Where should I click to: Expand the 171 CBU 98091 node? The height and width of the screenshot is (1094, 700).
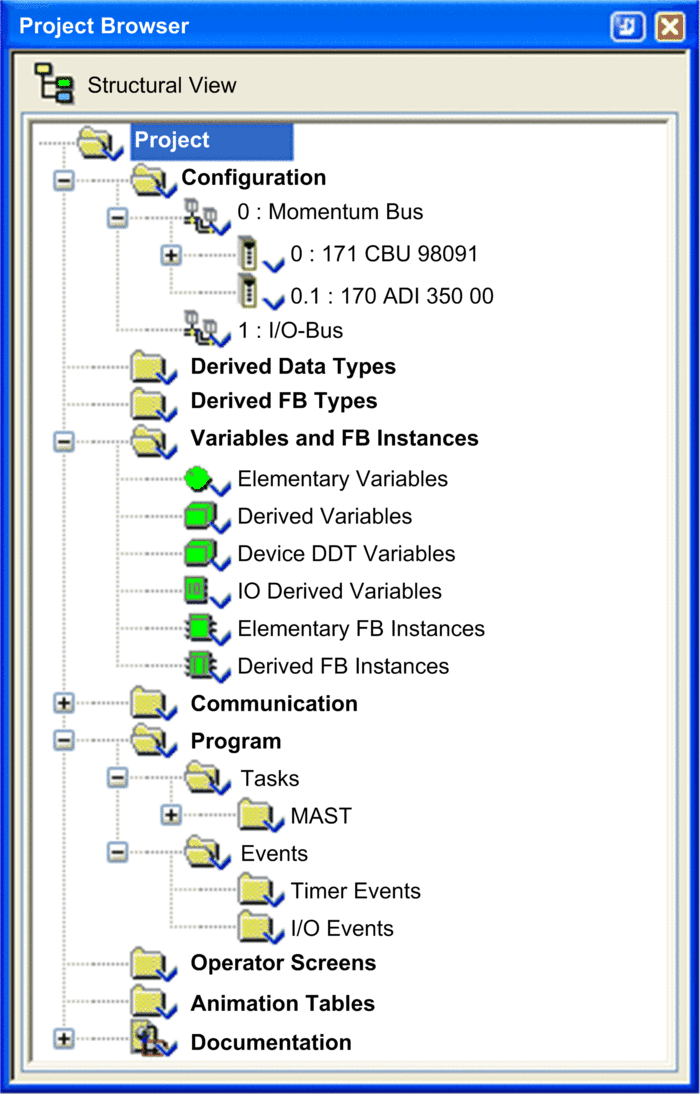click(170, 255)
